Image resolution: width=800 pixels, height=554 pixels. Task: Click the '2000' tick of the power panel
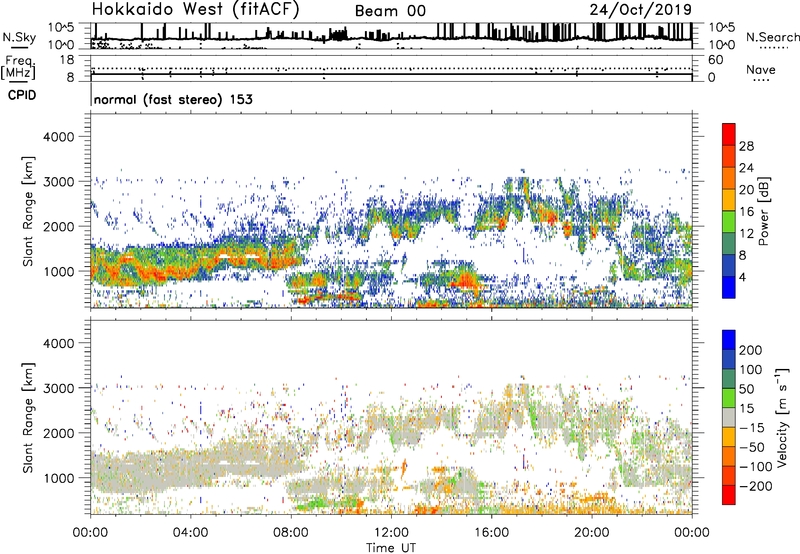tap(58, 226)
